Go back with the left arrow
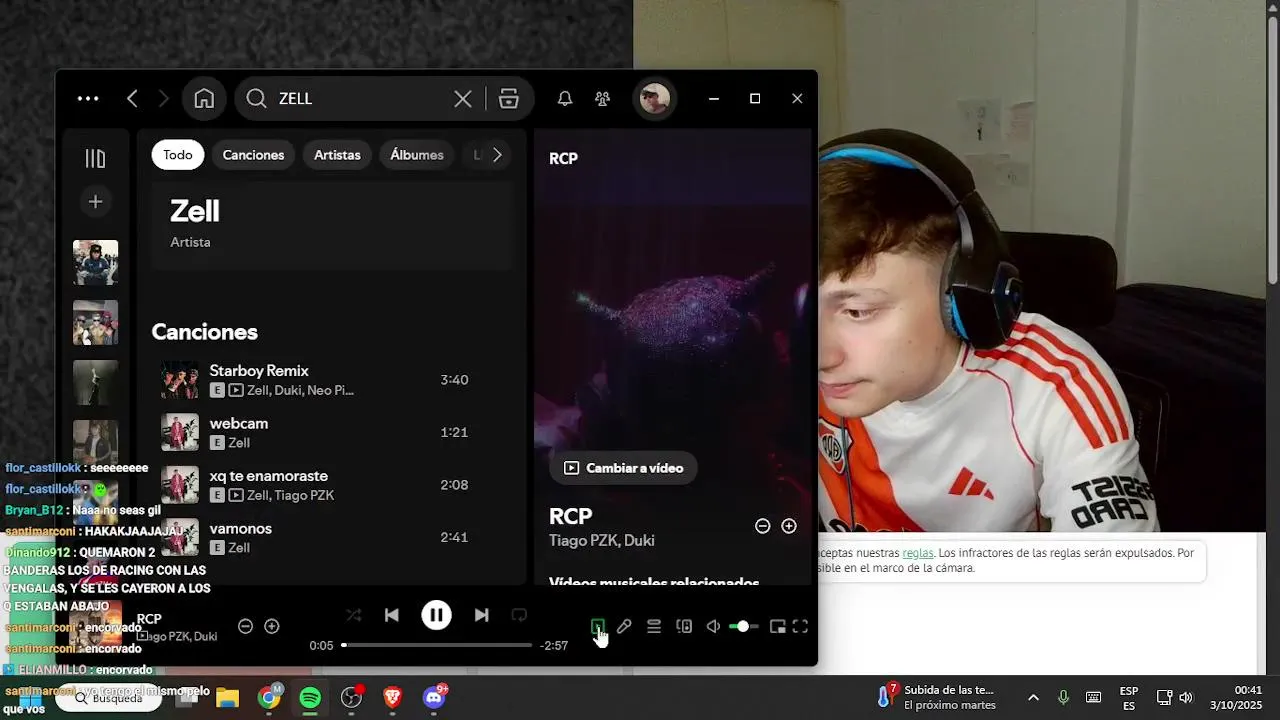 pyautogui.click(x=132, y=98)
